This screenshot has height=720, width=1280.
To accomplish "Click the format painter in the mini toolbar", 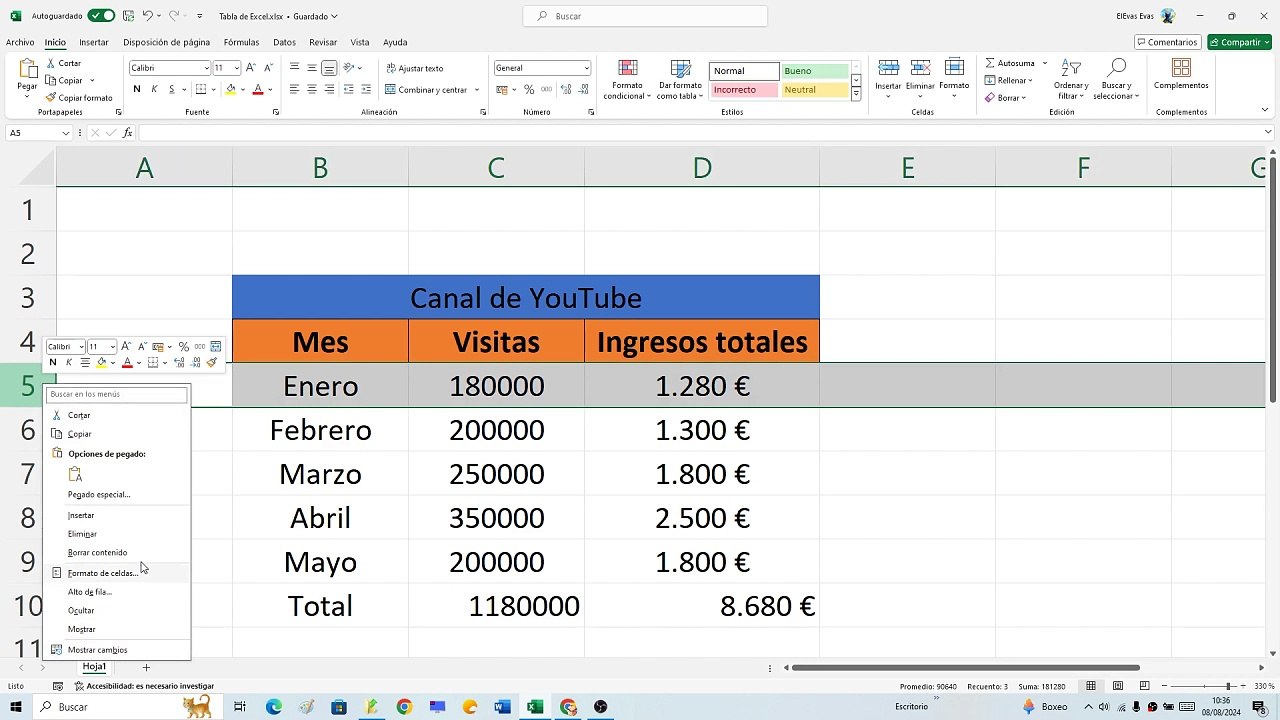I will [211, 362].
